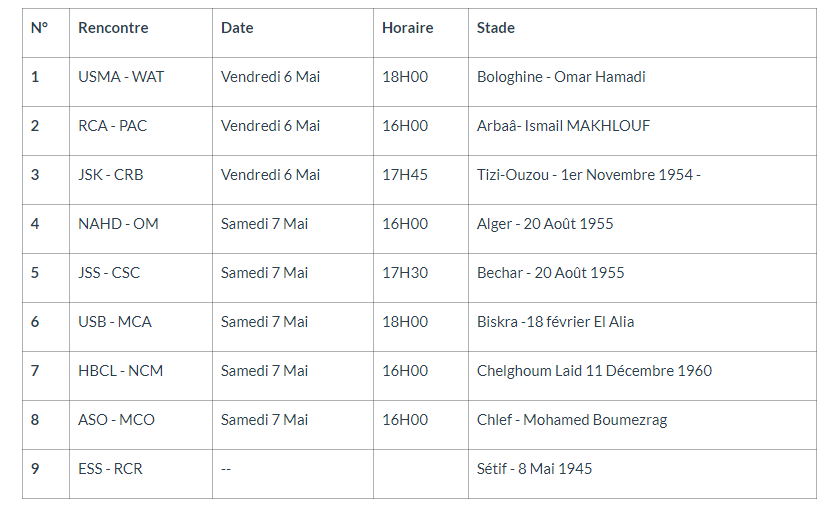Select the Sétif - 8 Mai 1945 cell
Image resolution: width=835 pixels, height=512 pixels.
534,469
